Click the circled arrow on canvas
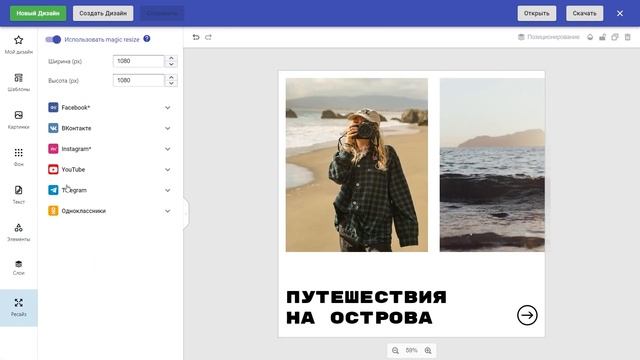The height and width of the screenshot is (360, 640). tap(527, 315)
